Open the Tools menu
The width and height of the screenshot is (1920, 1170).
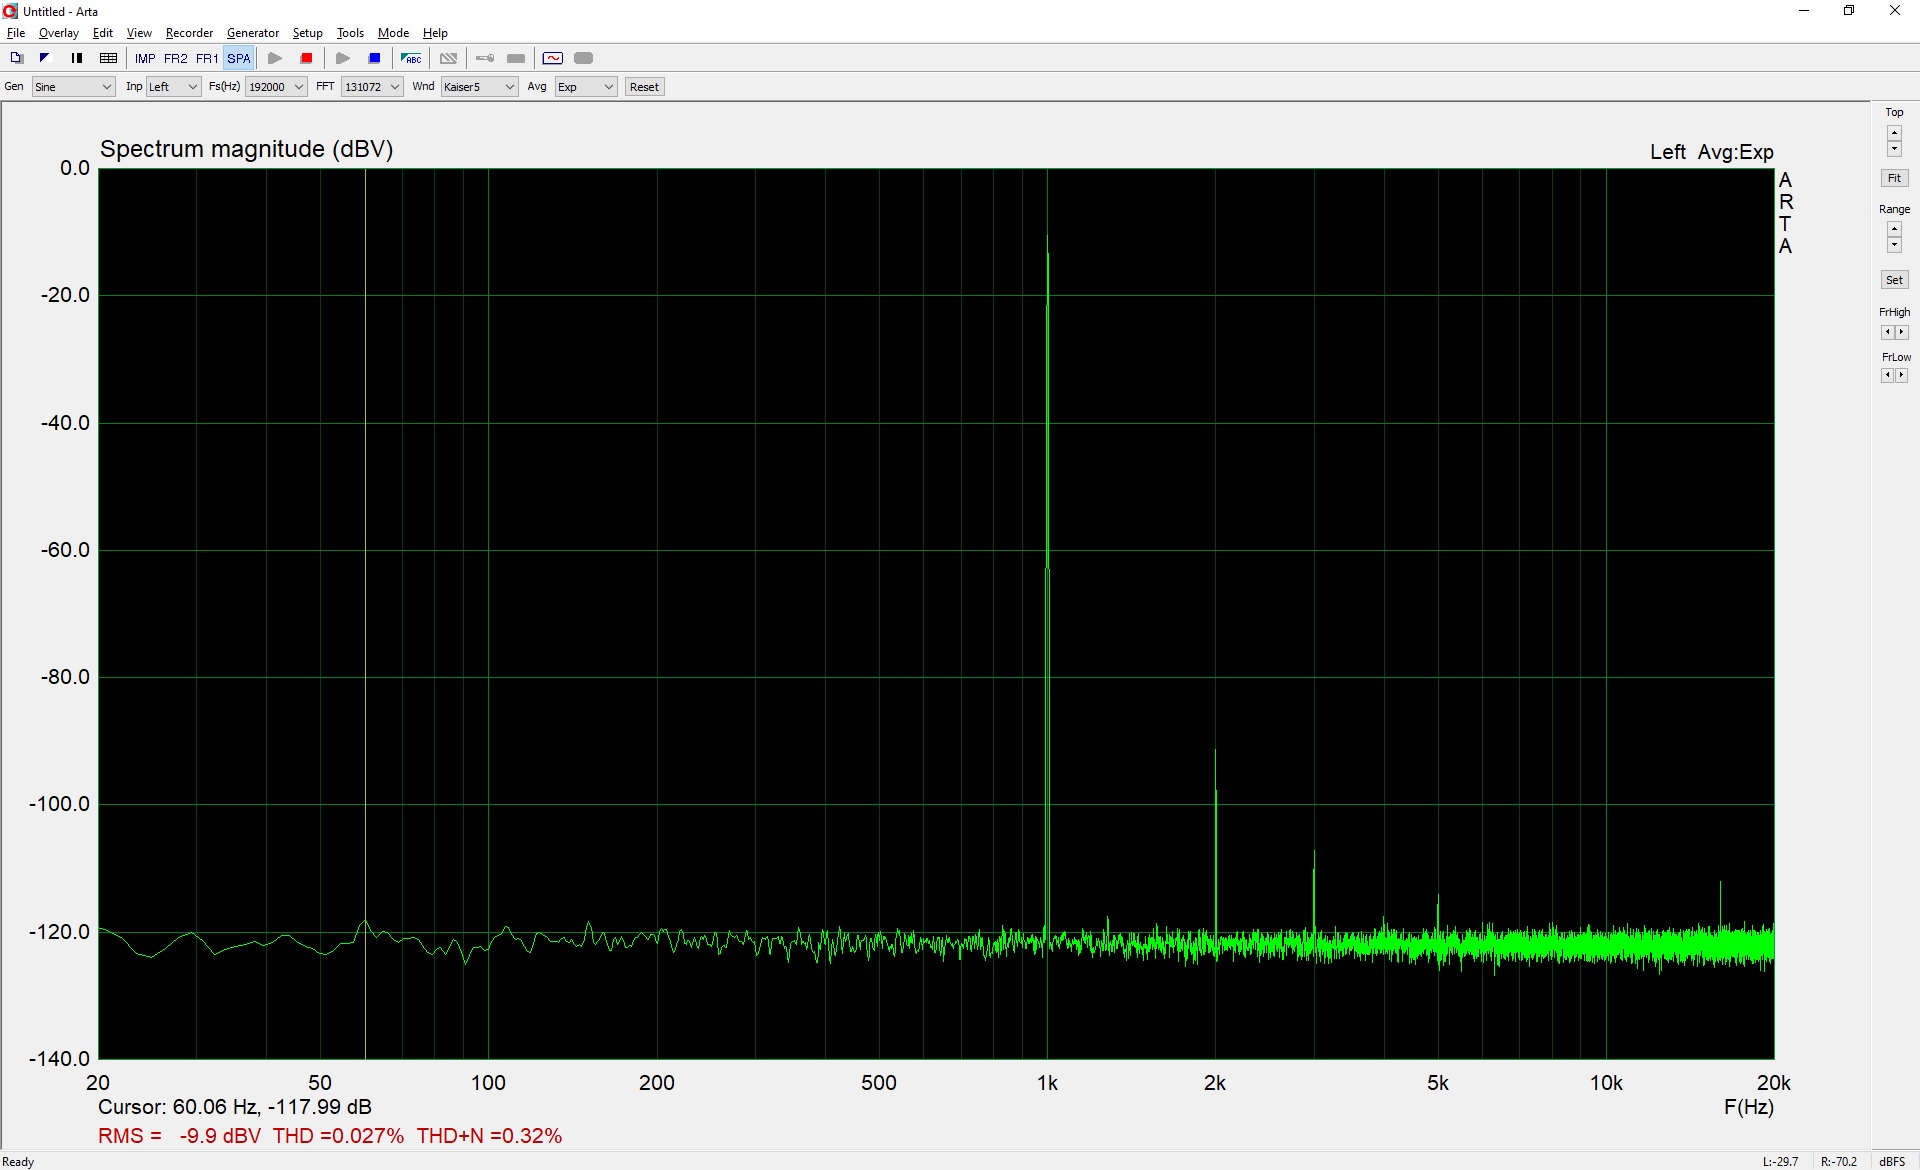350,33
